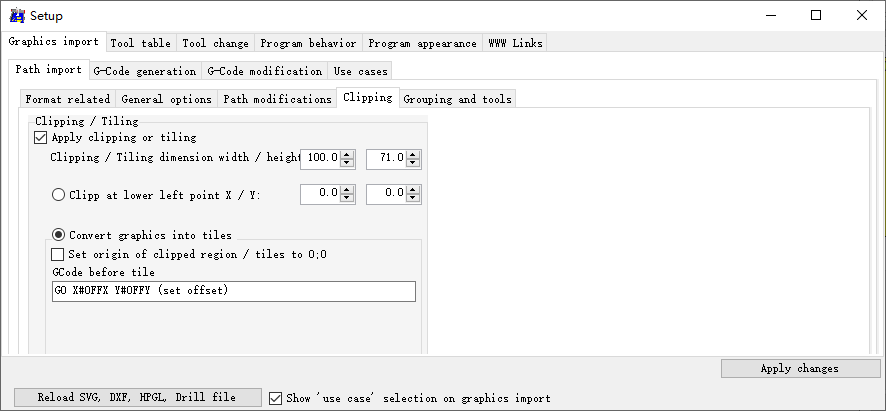Click the Setup app icon in title bar
Screen dimensions: 886x411
point(17,15)
